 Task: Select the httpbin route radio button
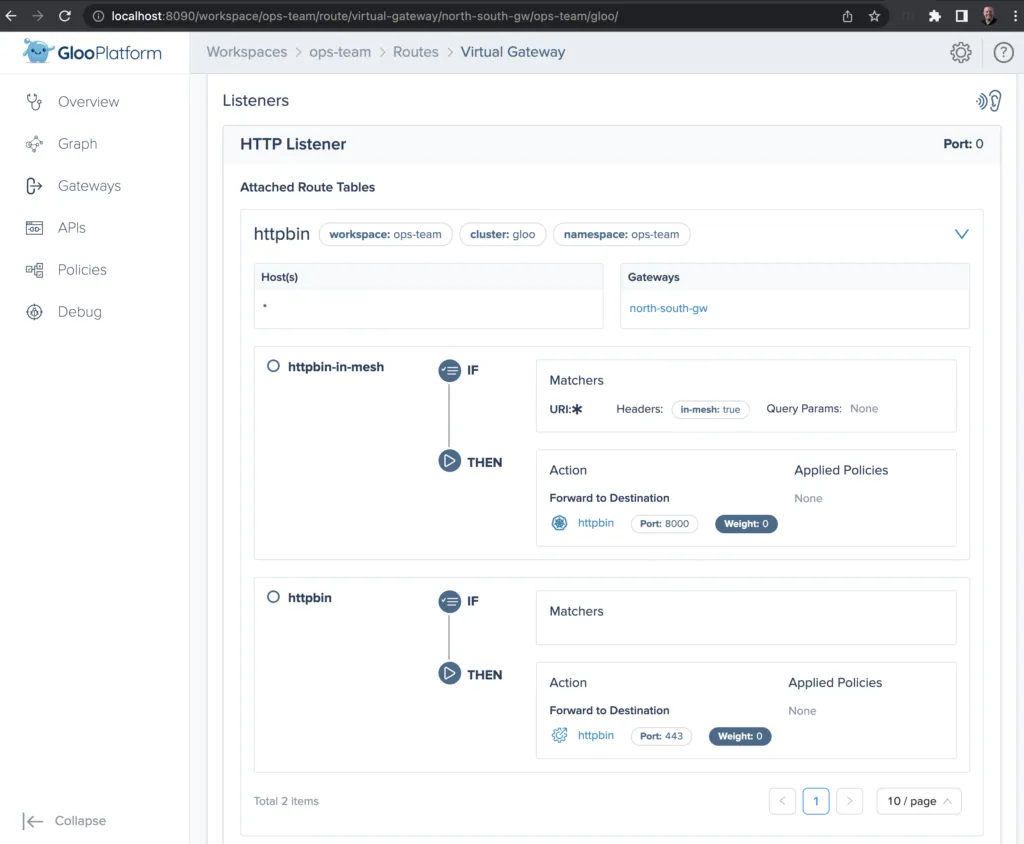[x=273, y=597]
